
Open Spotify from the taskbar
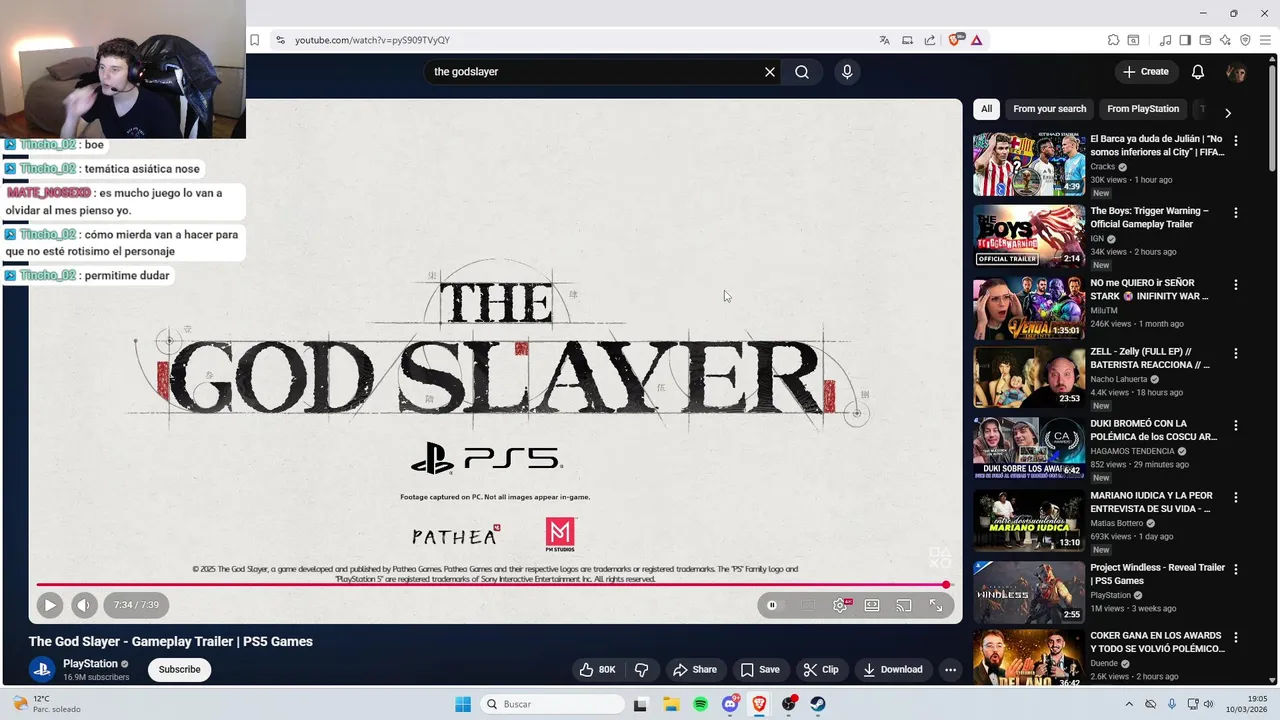coord(700,704)
